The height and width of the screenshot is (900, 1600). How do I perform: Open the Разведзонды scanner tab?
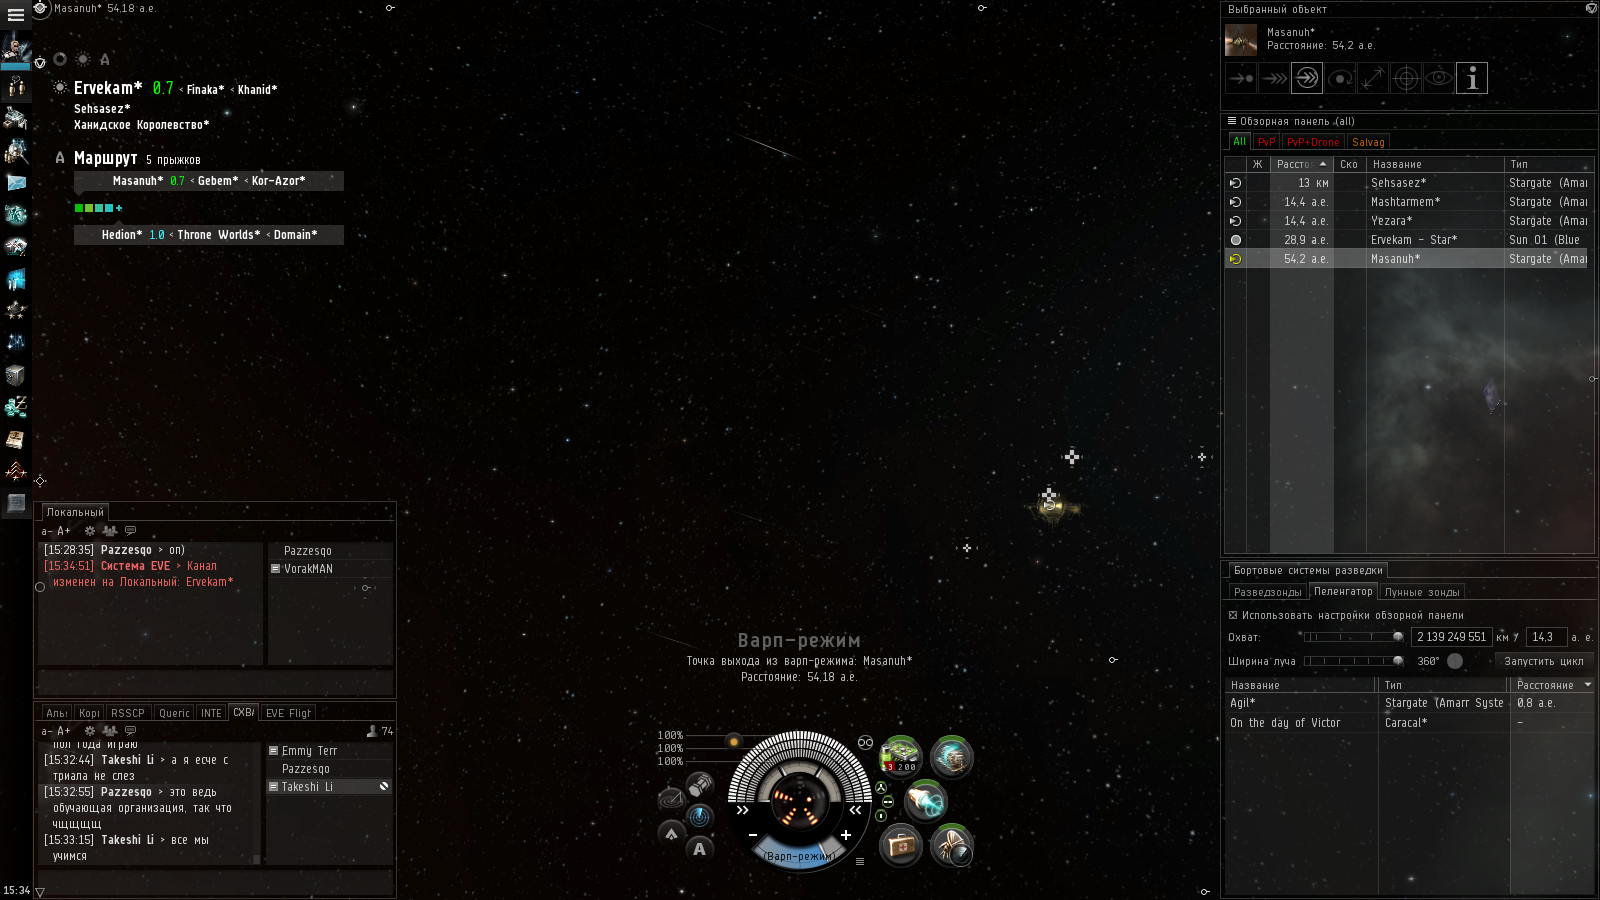click(x=1267, y=592)
